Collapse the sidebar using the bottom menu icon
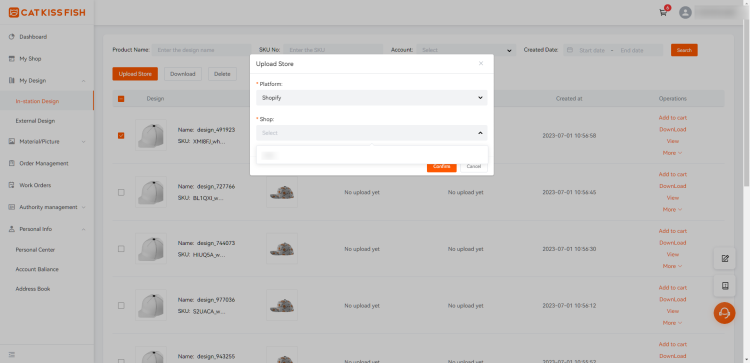Image resolution: width=750 pixels, height=363 pixels. [11, 355]
